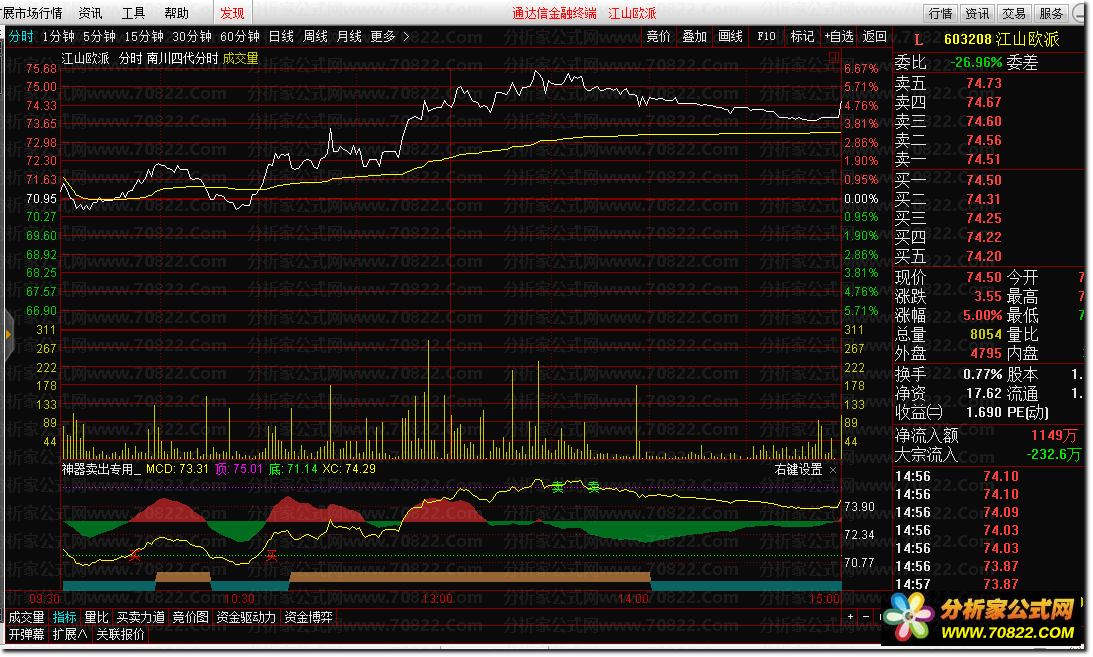Click the top-right 资讯 button
The height and width of the screenshot is (657, 1093).
[x=977, y=13]
